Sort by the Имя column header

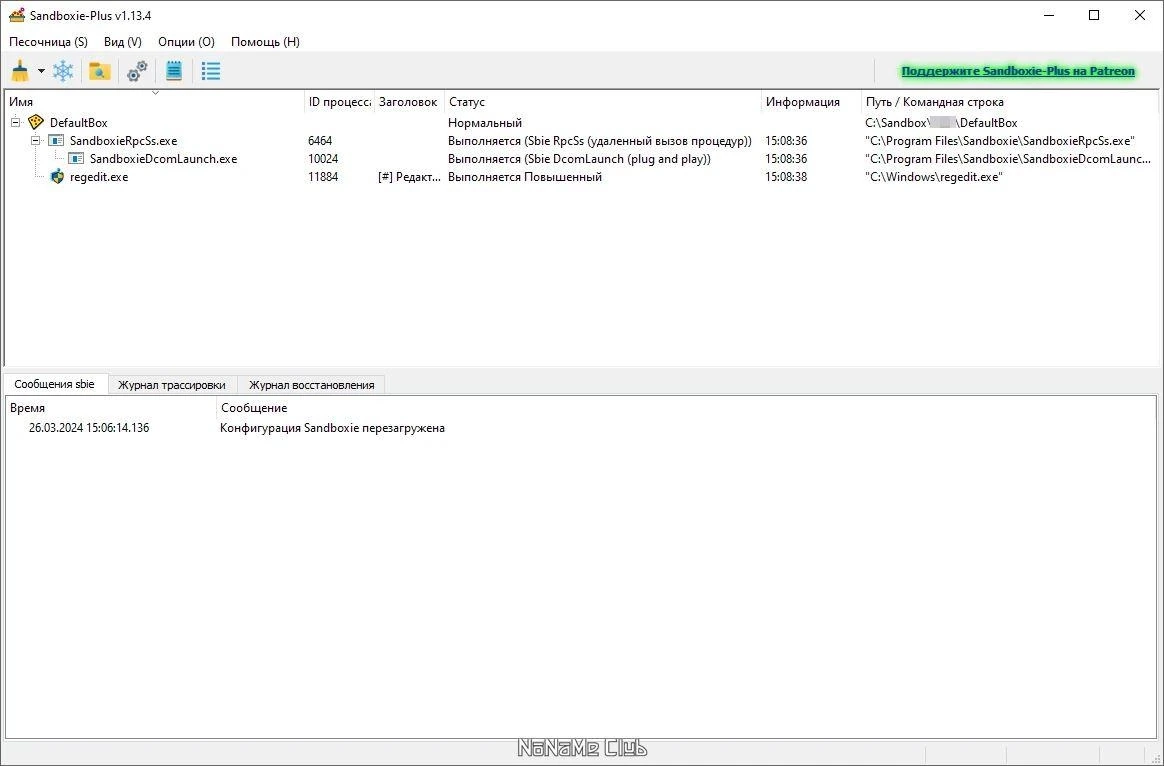coord(154,102)
